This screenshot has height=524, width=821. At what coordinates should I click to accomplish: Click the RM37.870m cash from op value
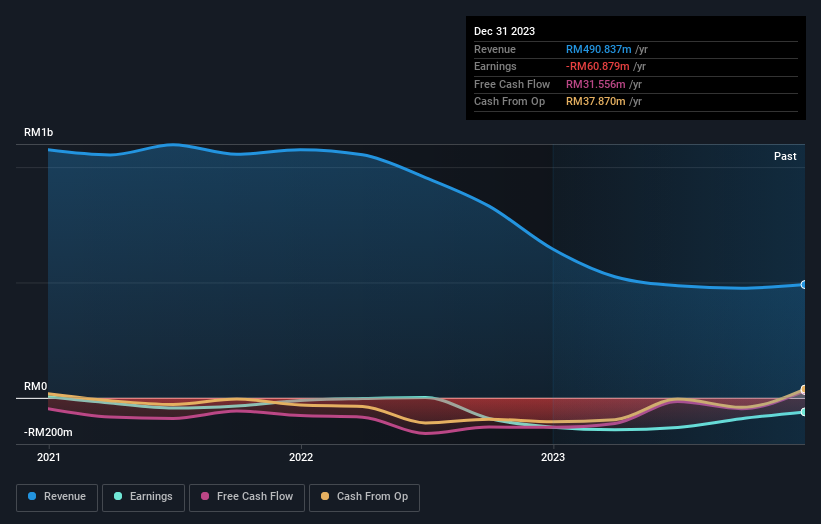[595, 102]
